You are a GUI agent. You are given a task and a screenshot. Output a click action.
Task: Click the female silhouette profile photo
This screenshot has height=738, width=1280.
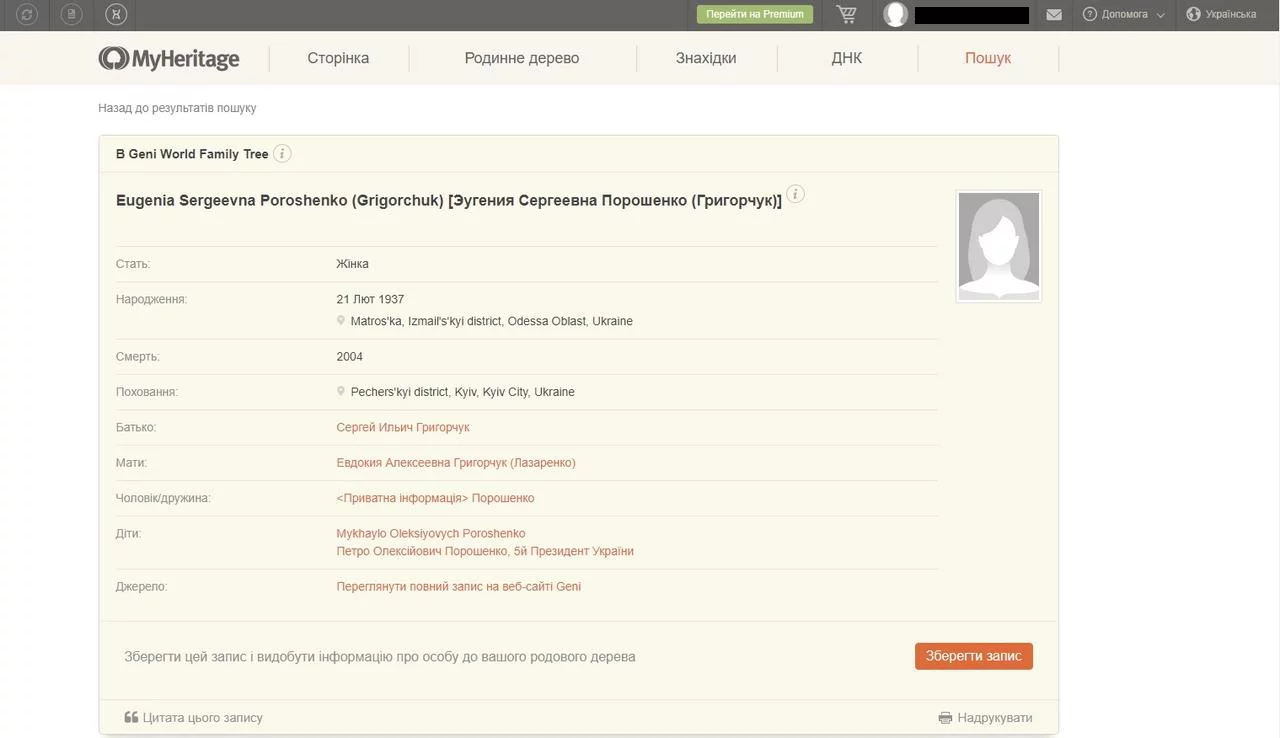(x=999, y=246)
